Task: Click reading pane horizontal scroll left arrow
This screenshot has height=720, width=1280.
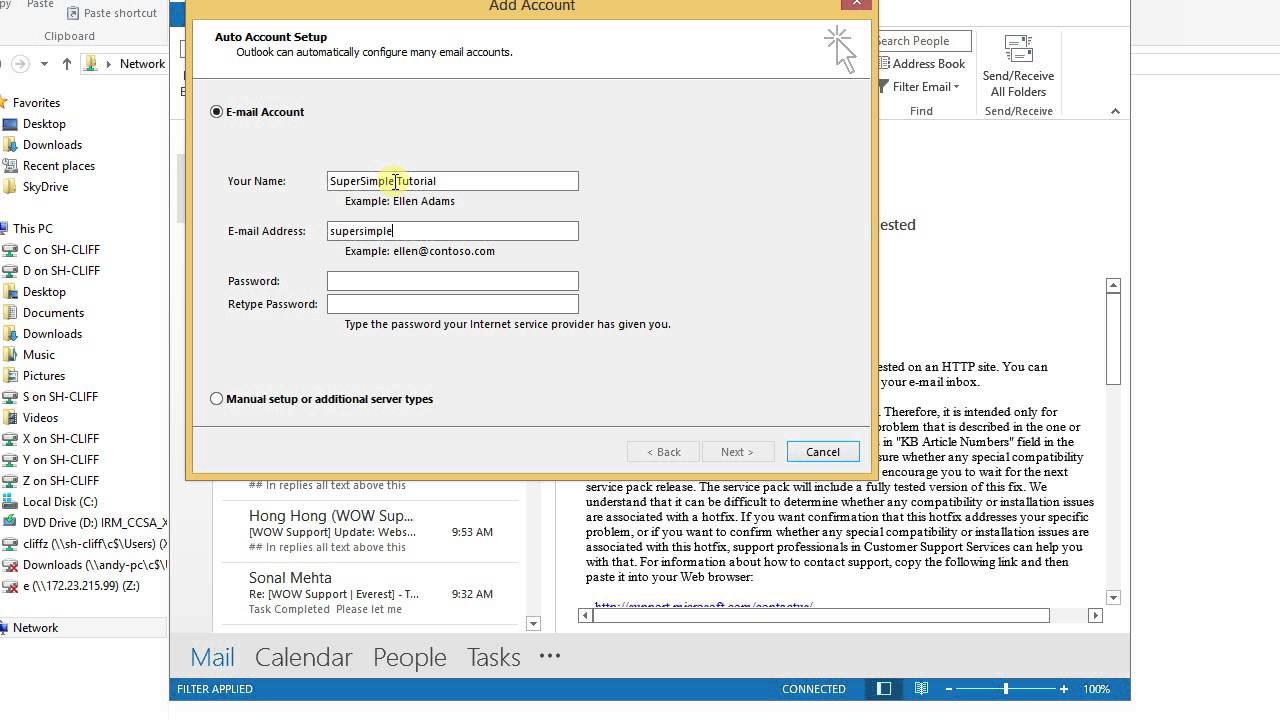Action: click(585, 616)
